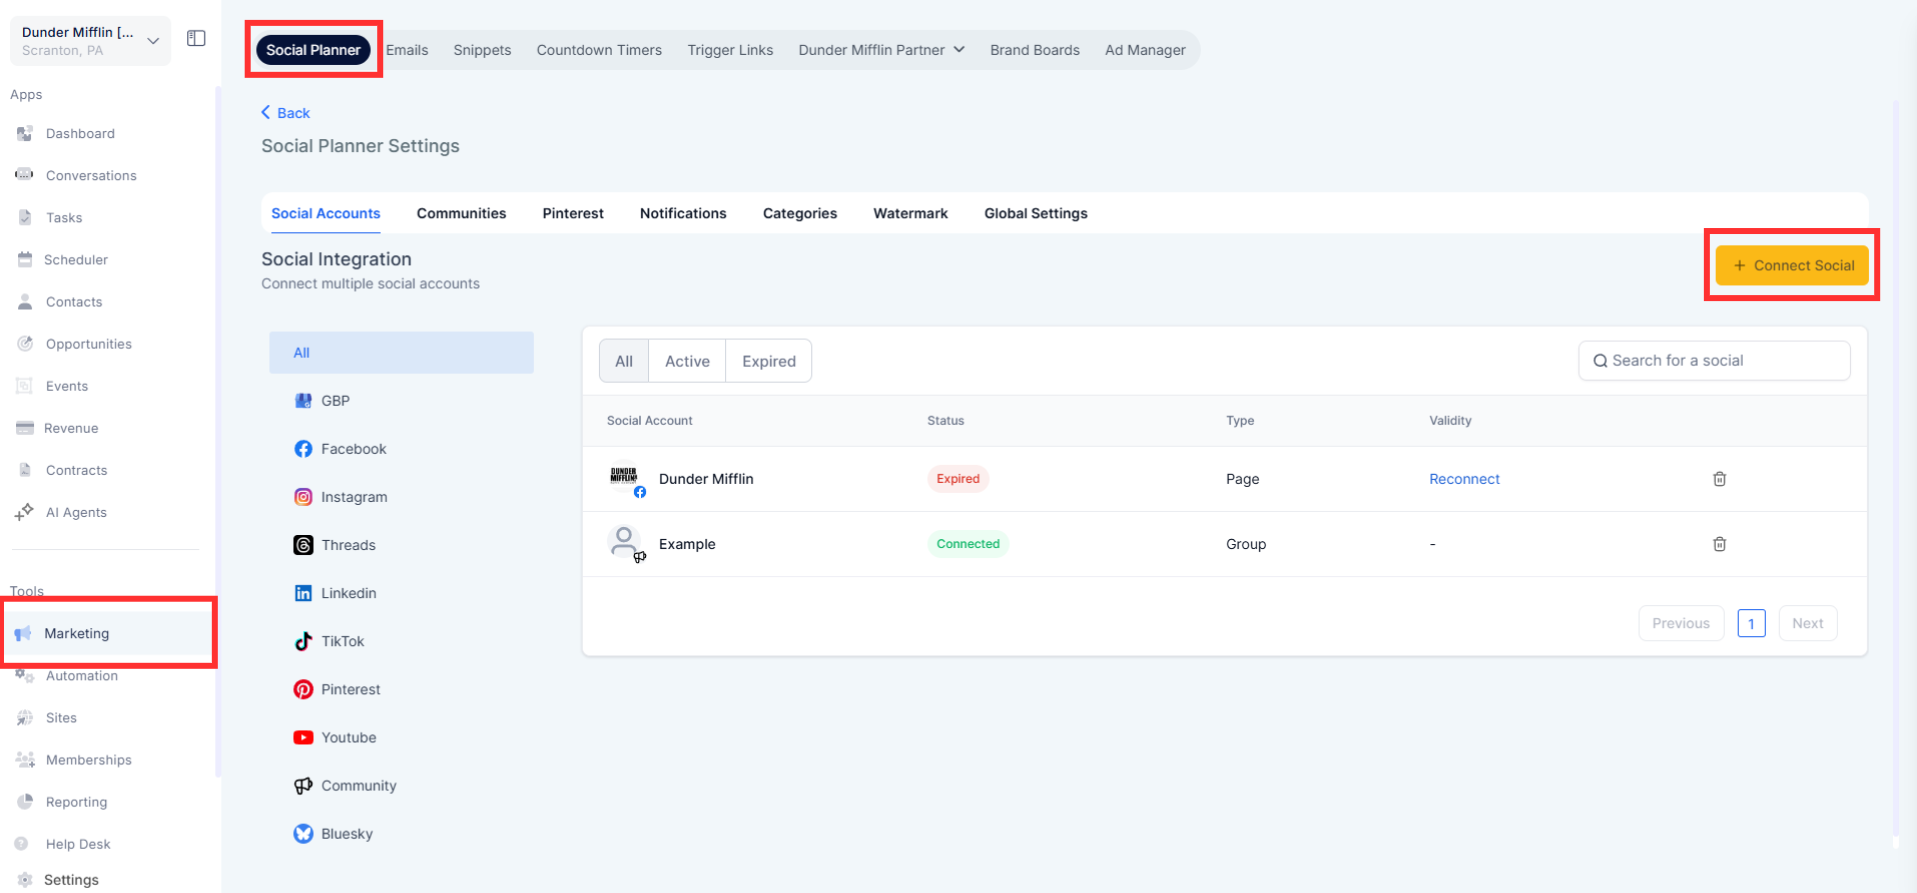The height and width of the screenshot is (893, 1917).
Task: Open Marketing in the sidebar
Action: [x=108, y=633]
